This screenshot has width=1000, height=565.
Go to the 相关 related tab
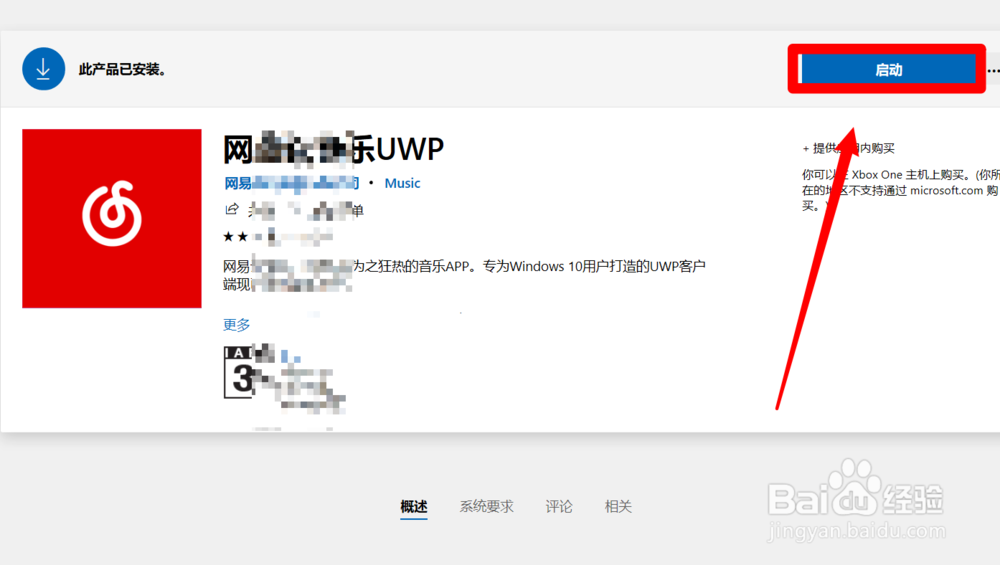coord(618,507)
